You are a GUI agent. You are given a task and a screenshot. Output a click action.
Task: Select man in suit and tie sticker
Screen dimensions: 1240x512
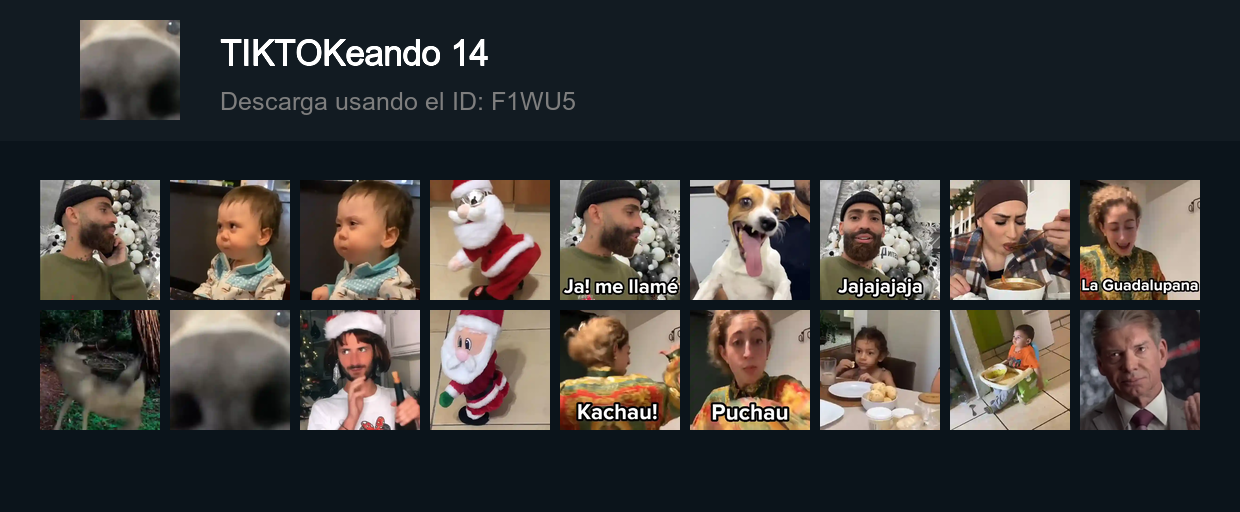[1140, 370]
